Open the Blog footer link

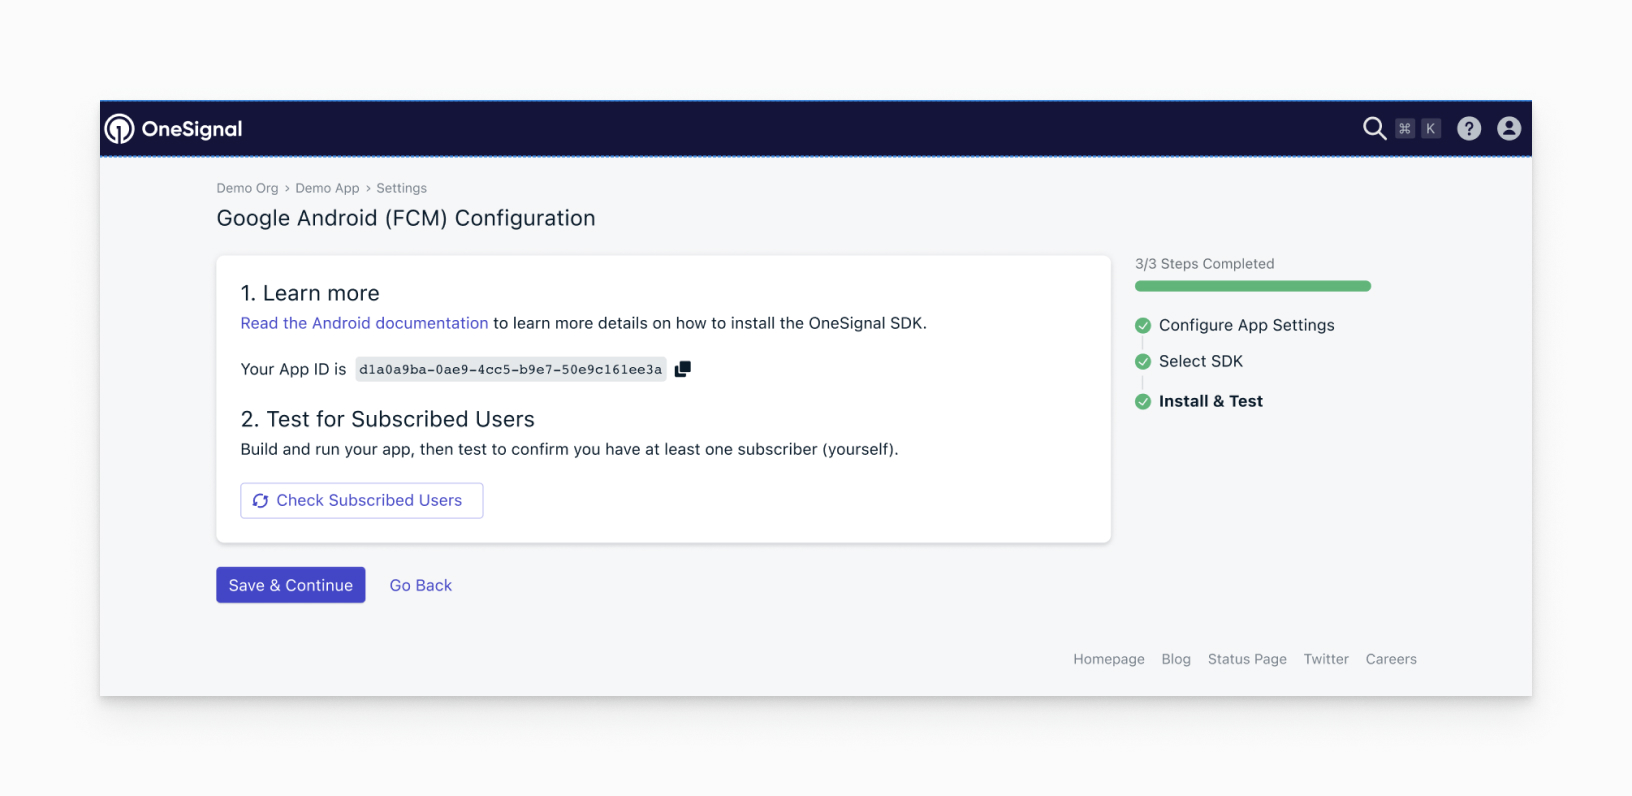tap(1176, 659)
